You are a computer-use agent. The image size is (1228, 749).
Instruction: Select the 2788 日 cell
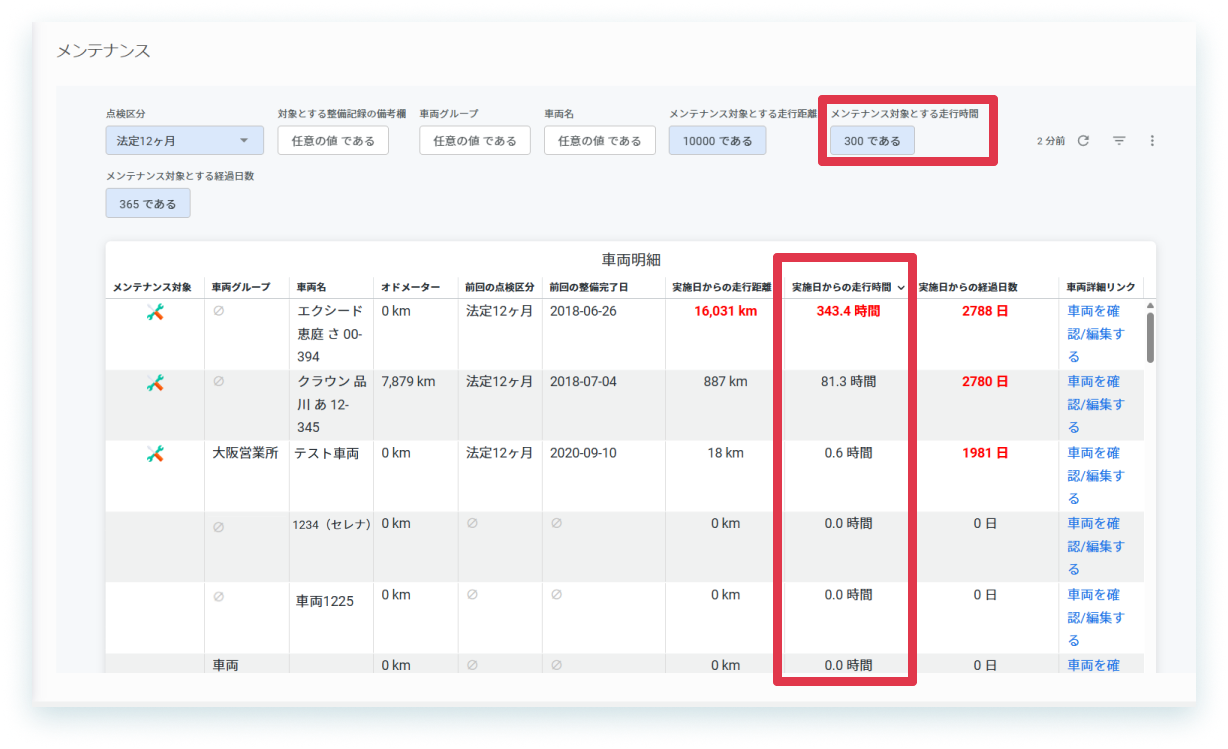click(x=985, y=311)
